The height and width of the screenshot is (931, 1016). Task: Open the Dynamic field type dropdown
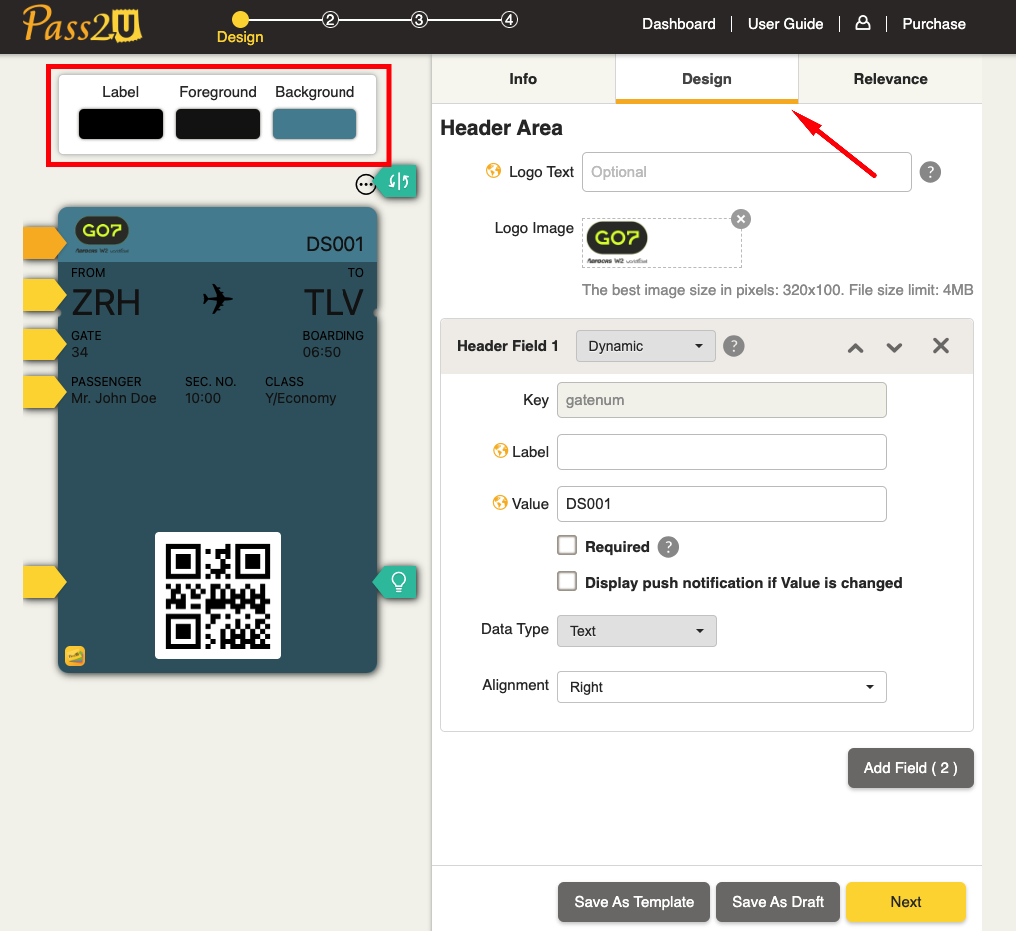click(645, 345)
